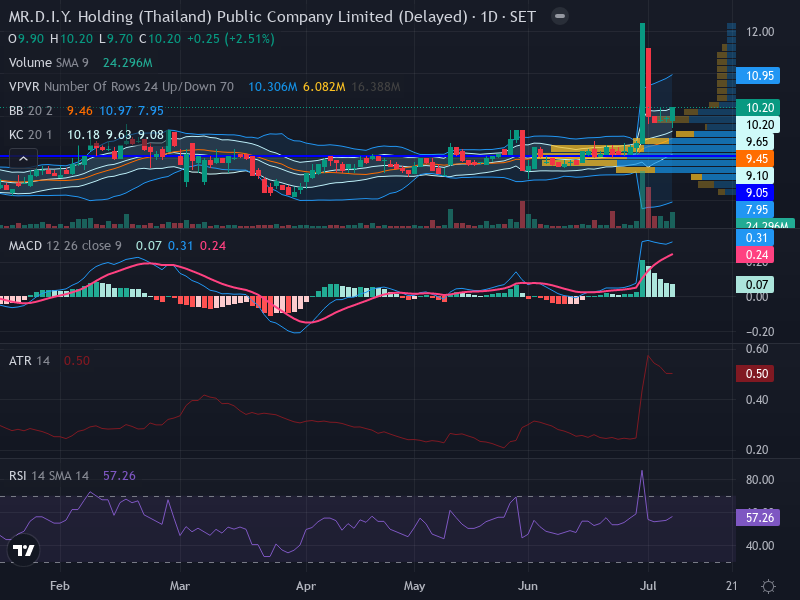This screenshot has width=800, height=600.
Task: Click the 10.95 price label on axis
Action: point(758,76)
